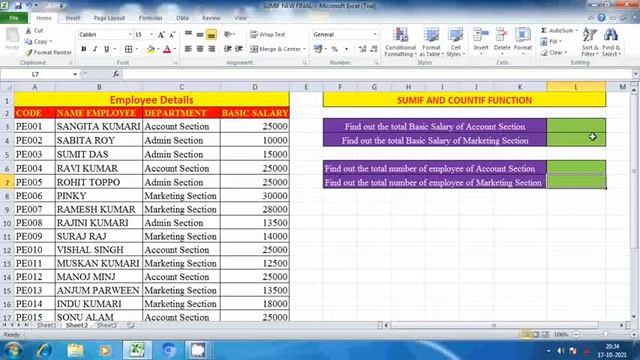Image resolution: width=640 pixels, height=360 pixels.
Task: Adjust the zoom slider in status bar
Action: [x=605, y=334]
